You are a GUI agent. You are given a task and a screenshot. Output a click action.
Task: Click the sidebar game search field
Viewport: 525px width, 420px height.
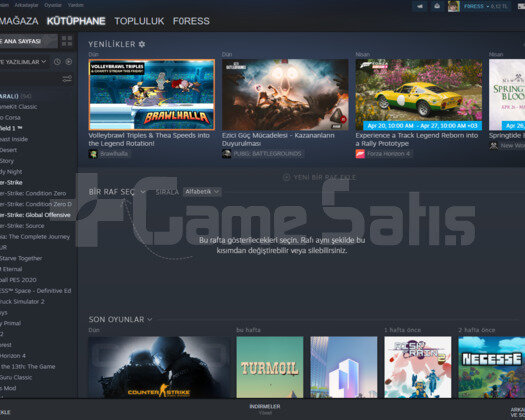click(29, 79)
